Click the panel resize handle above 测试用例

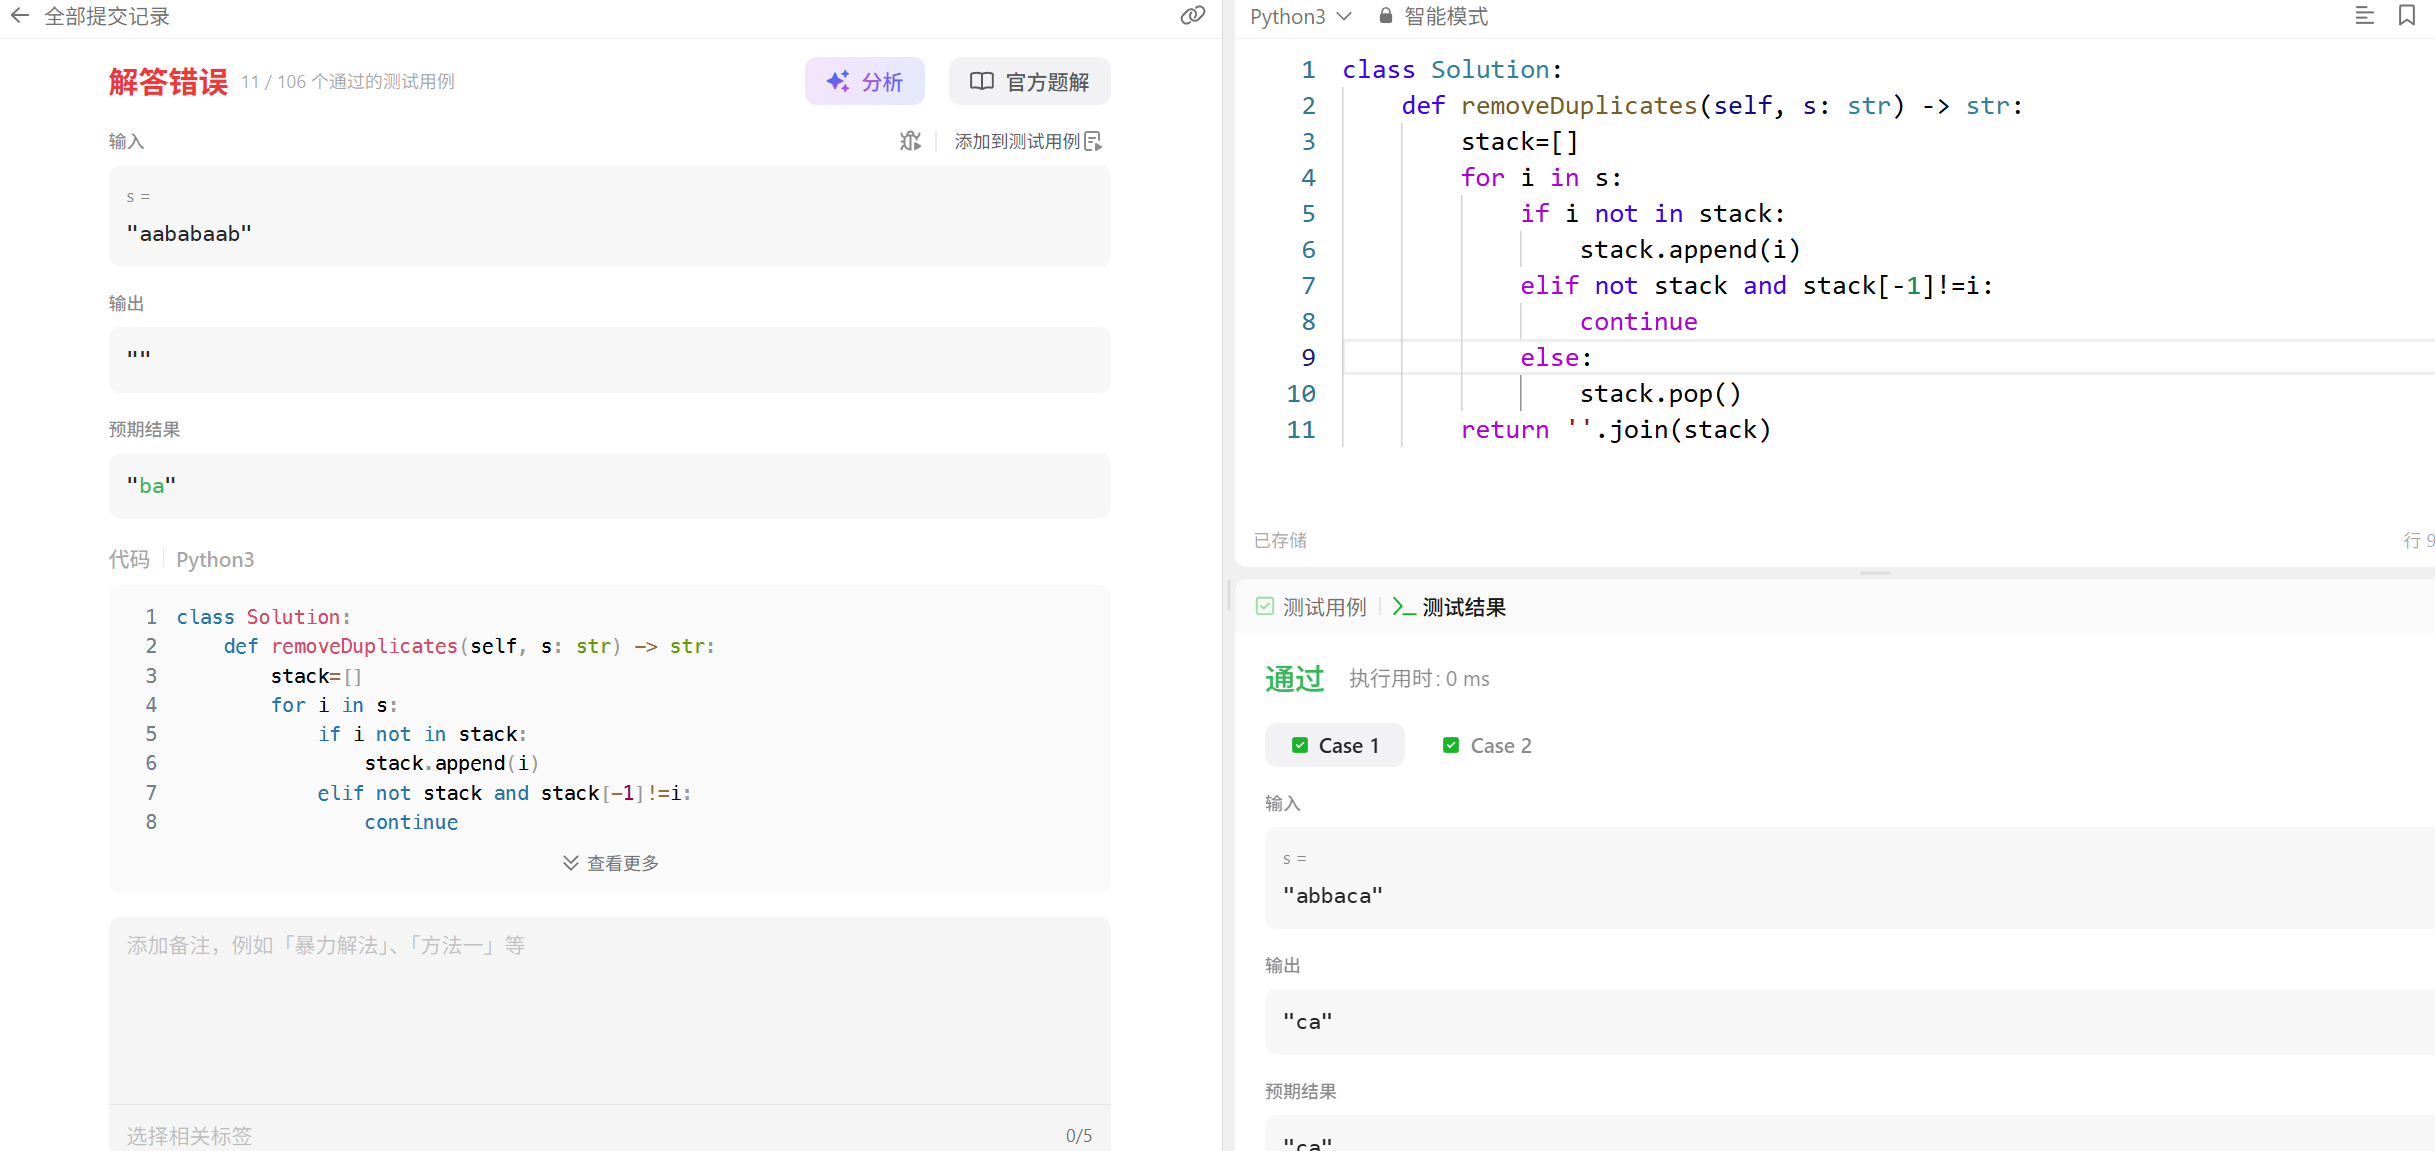click(x=1874, y=573)
